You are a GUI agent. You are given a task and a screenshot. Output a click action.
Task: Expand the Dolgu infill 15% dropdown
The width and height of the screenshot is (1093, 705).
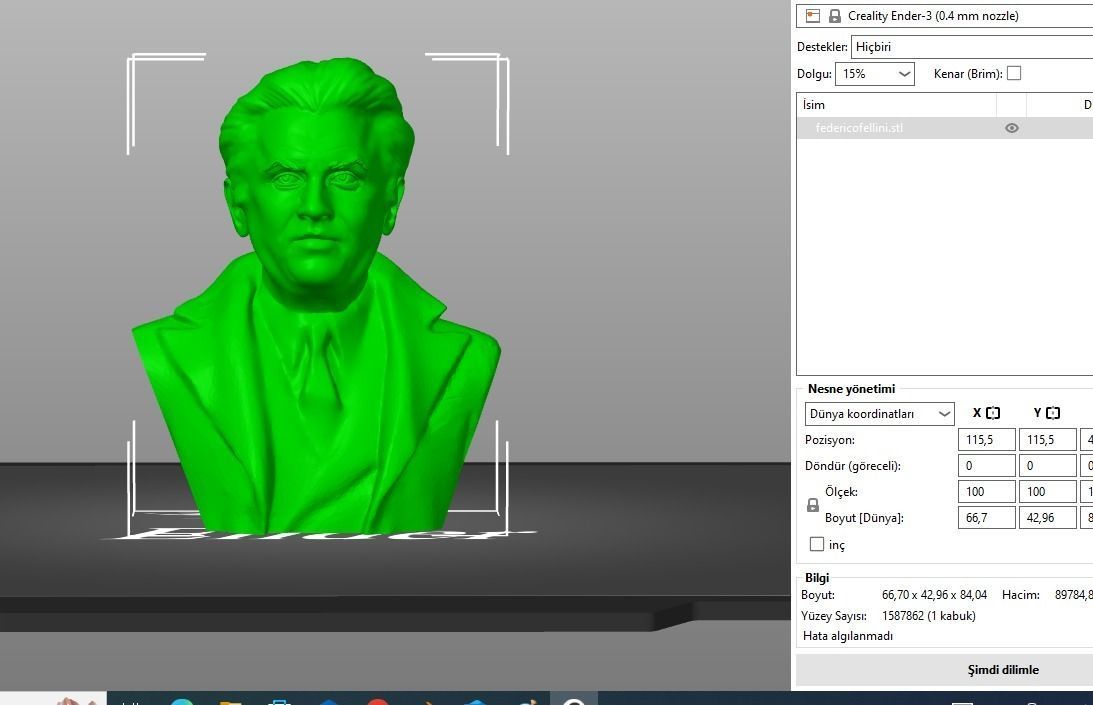(x=875, y=73)
